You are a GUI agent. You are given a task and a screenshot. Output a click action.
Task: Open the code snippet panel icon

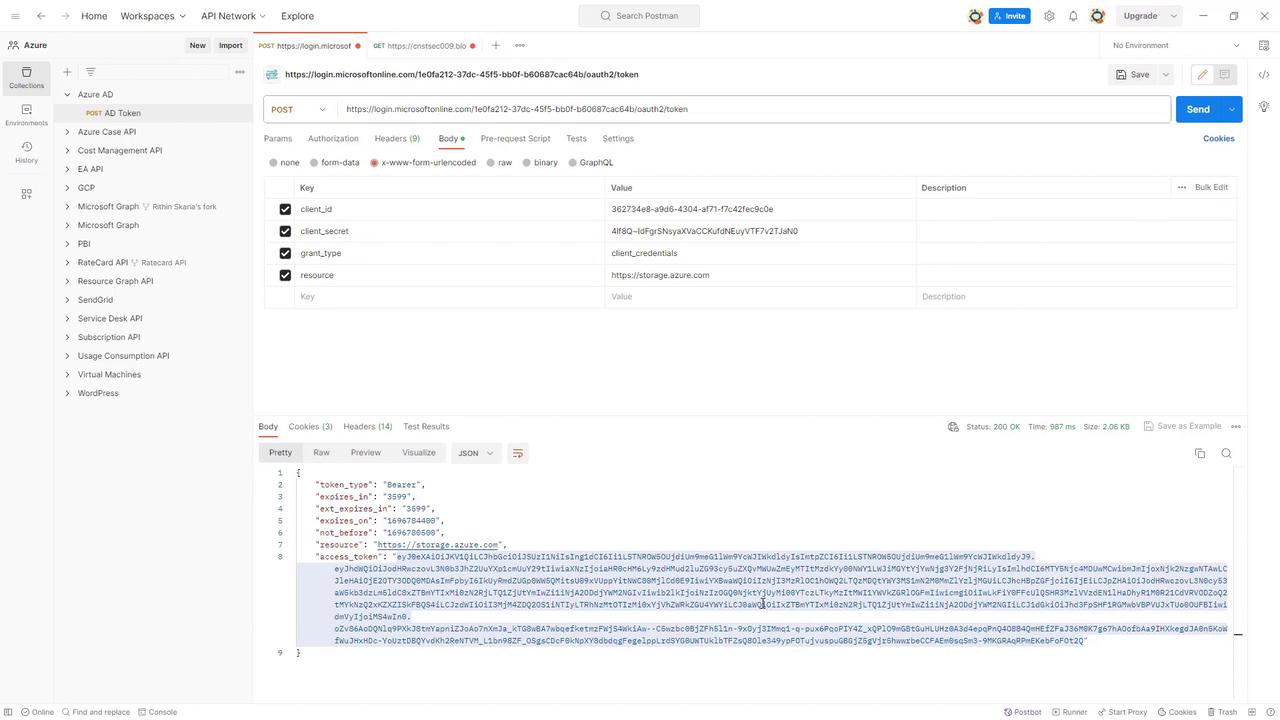(x=1264, y=75)
